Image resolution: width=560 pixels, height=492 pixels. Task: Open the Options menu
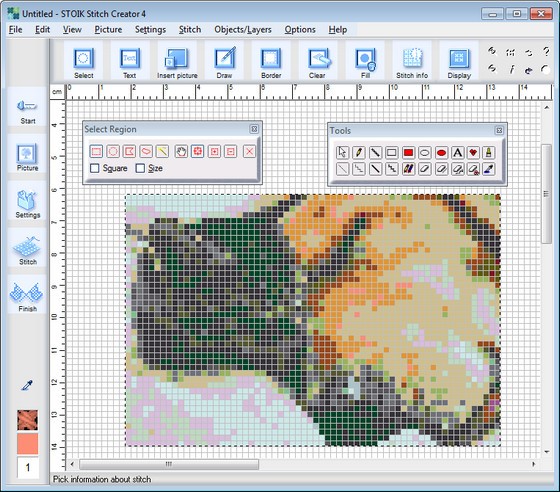(300, 30)
